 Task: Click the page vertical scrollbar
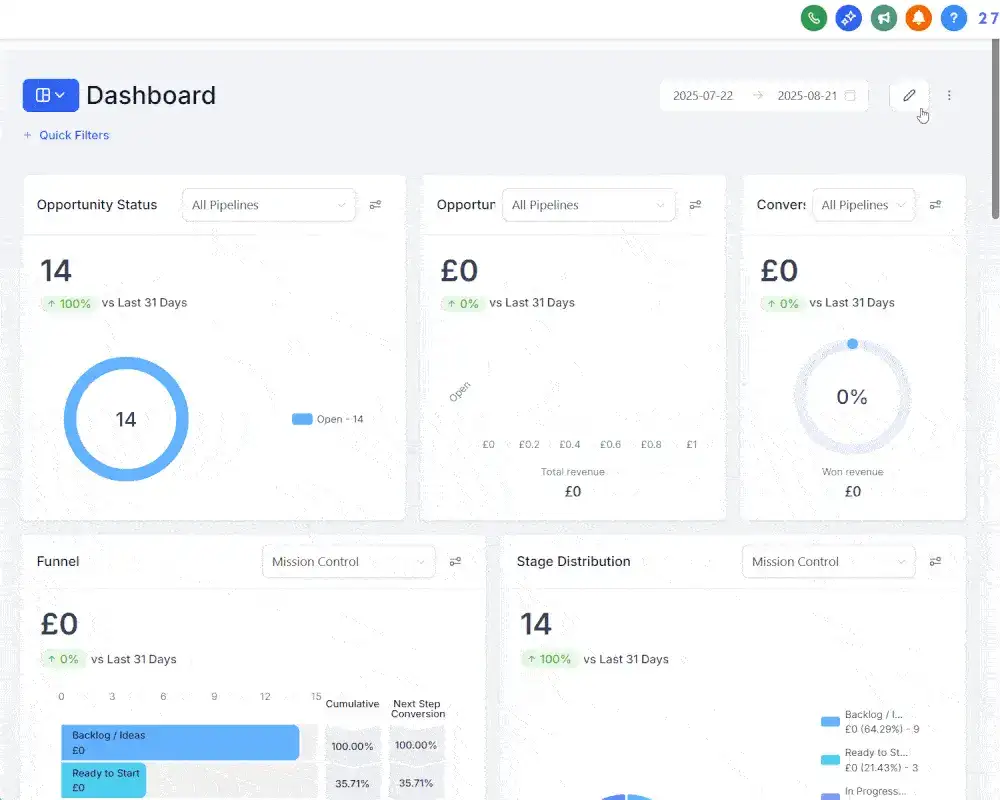coord(995,129)
